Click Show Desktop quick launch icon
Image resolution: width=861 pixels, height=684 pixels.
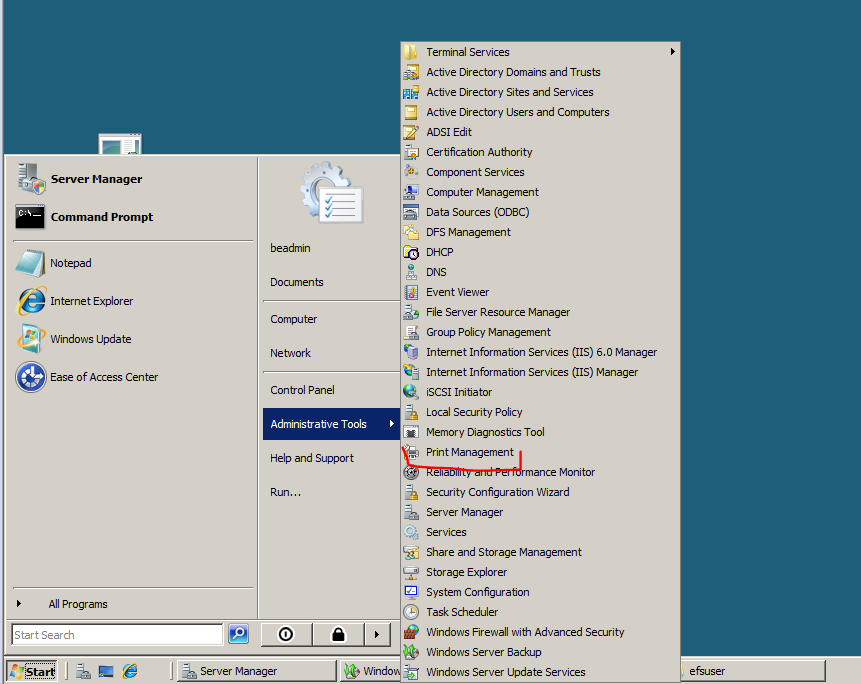point(106,671)
